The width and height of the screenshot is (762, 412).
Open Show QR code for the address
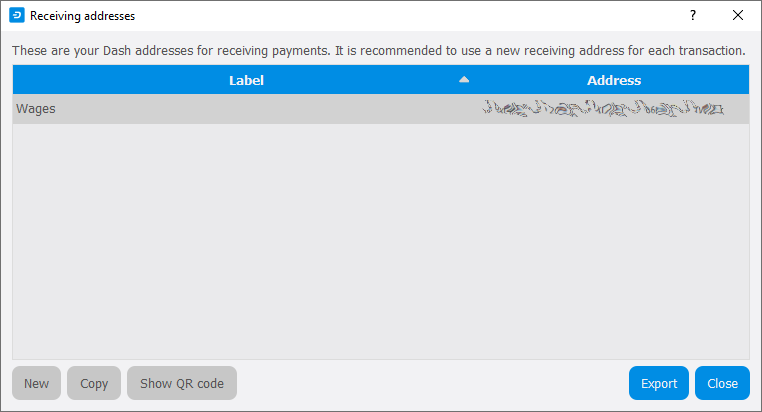pos(182,383)
